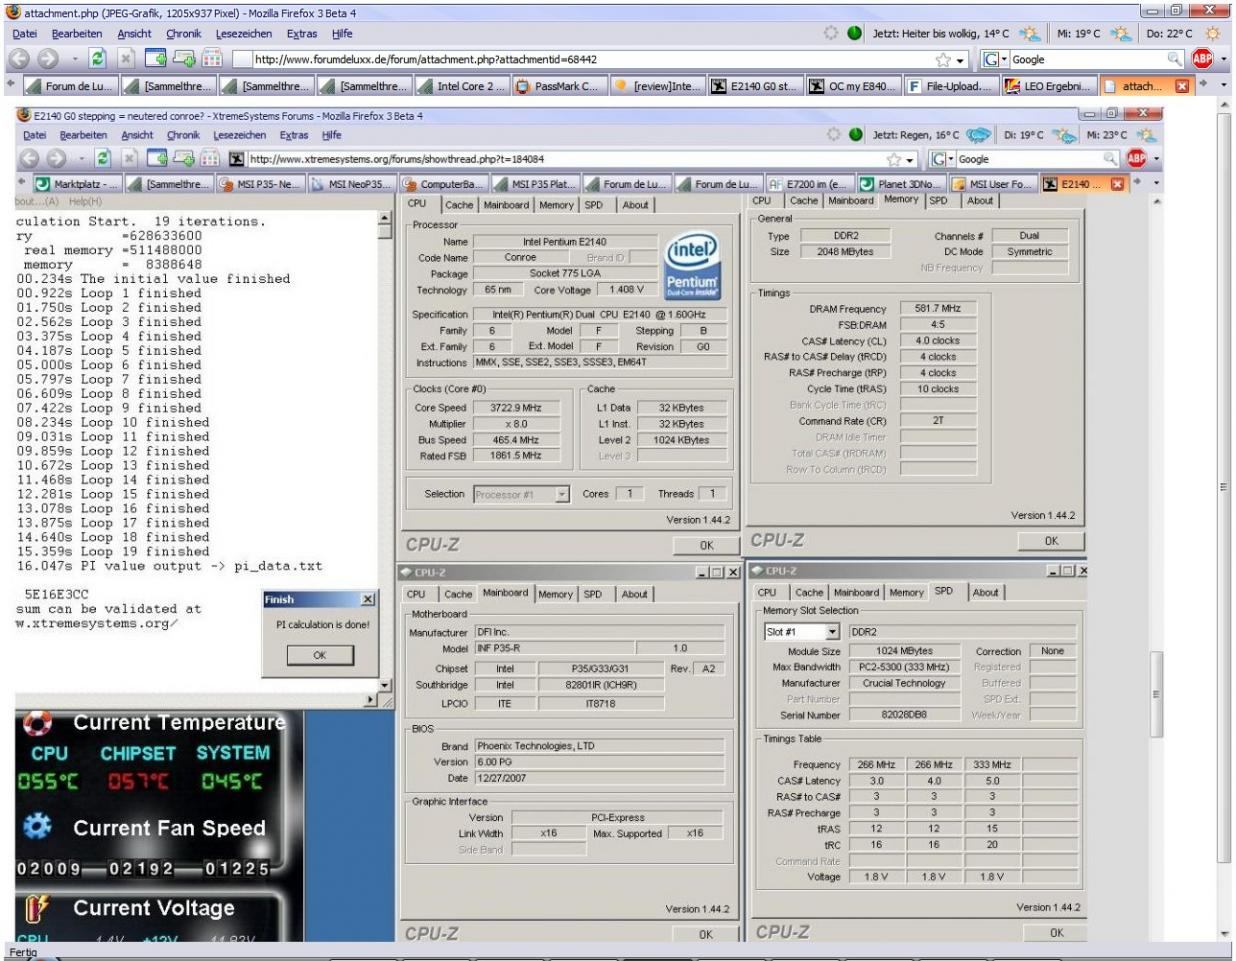The width and height of the screenshot is (1236, 961).
Task: Click the green weather status icon in outer menu bar
Action: coord(854,33)
